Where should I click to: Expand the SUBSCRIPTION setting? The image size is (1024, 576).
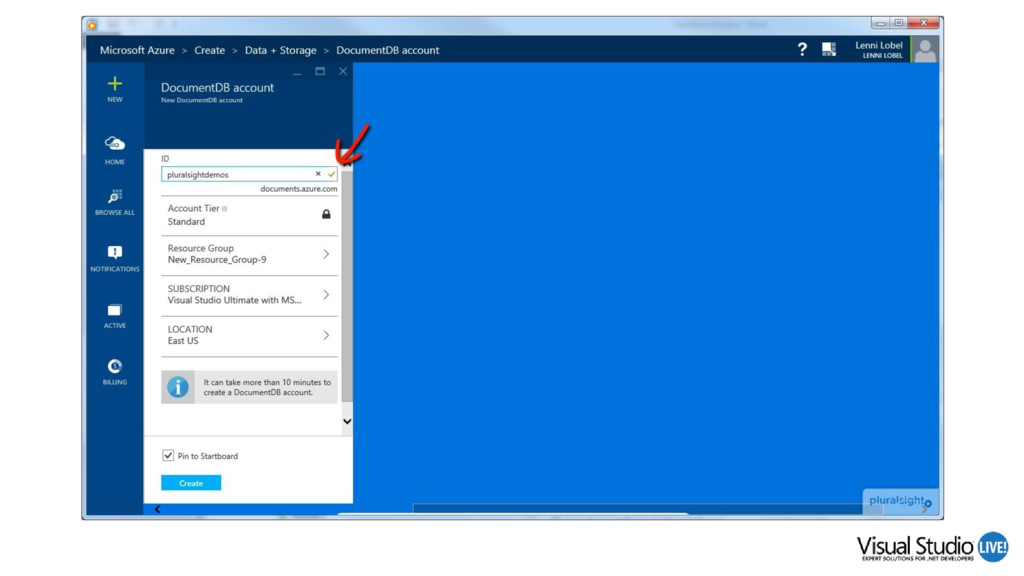[x=249, y=295]
